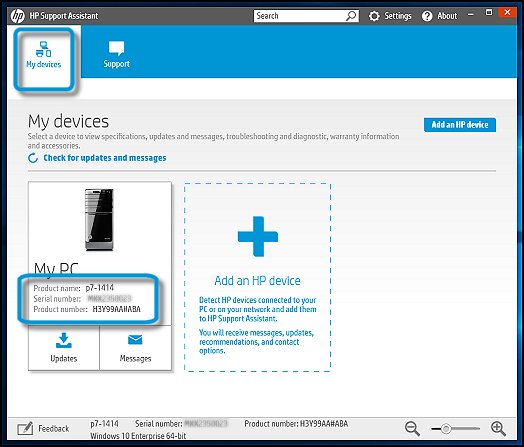The image size is (524, 447).
Task: Open the About label in title bar
Action: click(x=447, y=16)
